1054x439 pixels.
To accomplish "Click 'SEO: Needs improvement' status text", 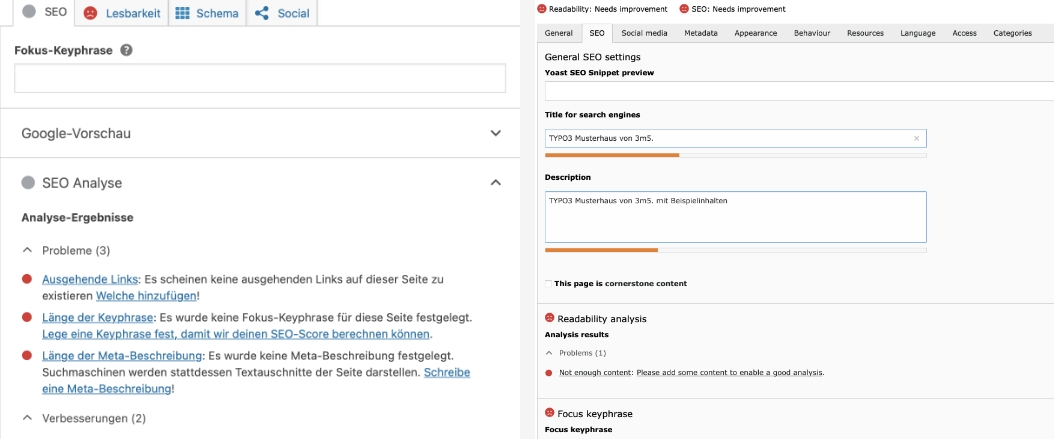I will click(x=738, y=9).
